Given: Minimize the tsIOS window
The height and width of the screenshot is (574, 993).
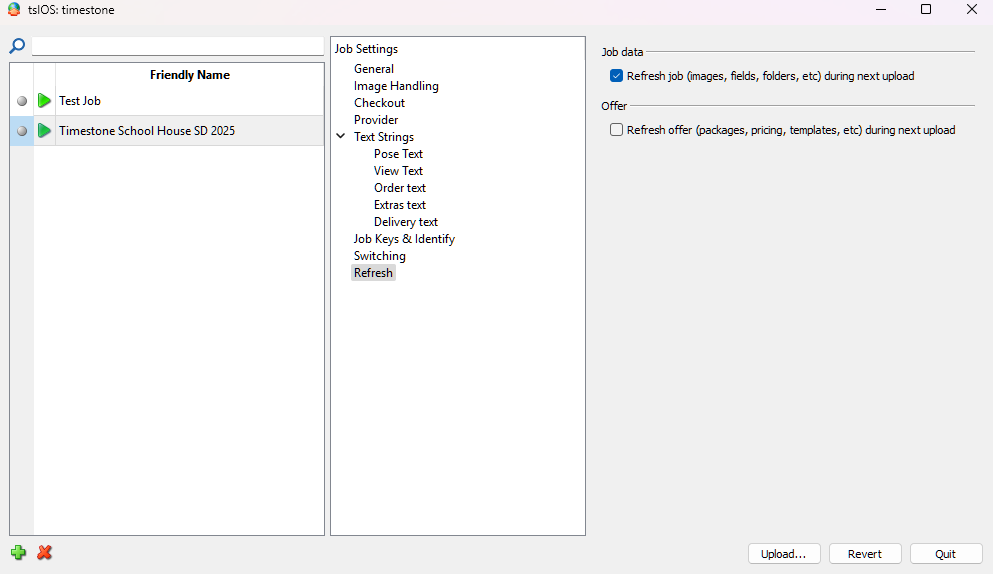Looking at the screenshot, I should [x=880, y=10].
